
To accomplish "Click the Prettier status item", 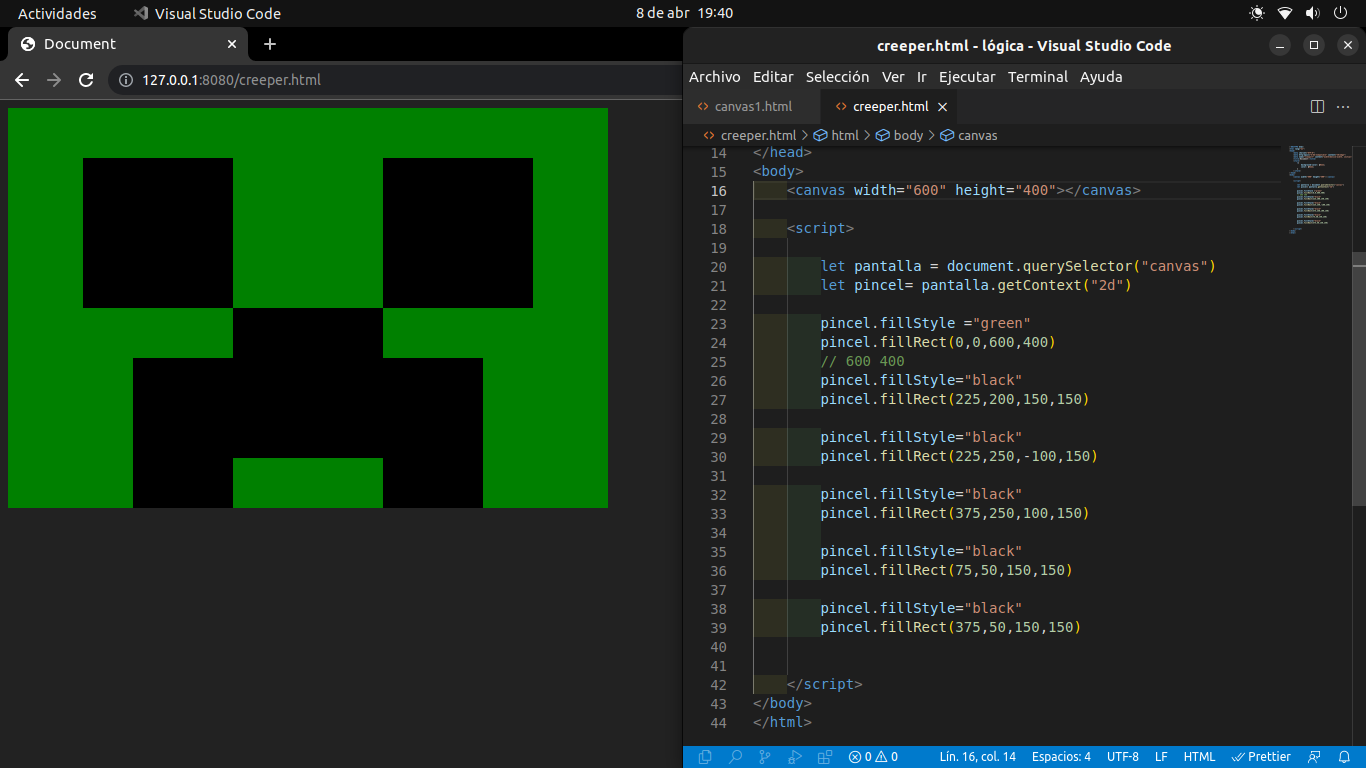I will pos(1261,757).
